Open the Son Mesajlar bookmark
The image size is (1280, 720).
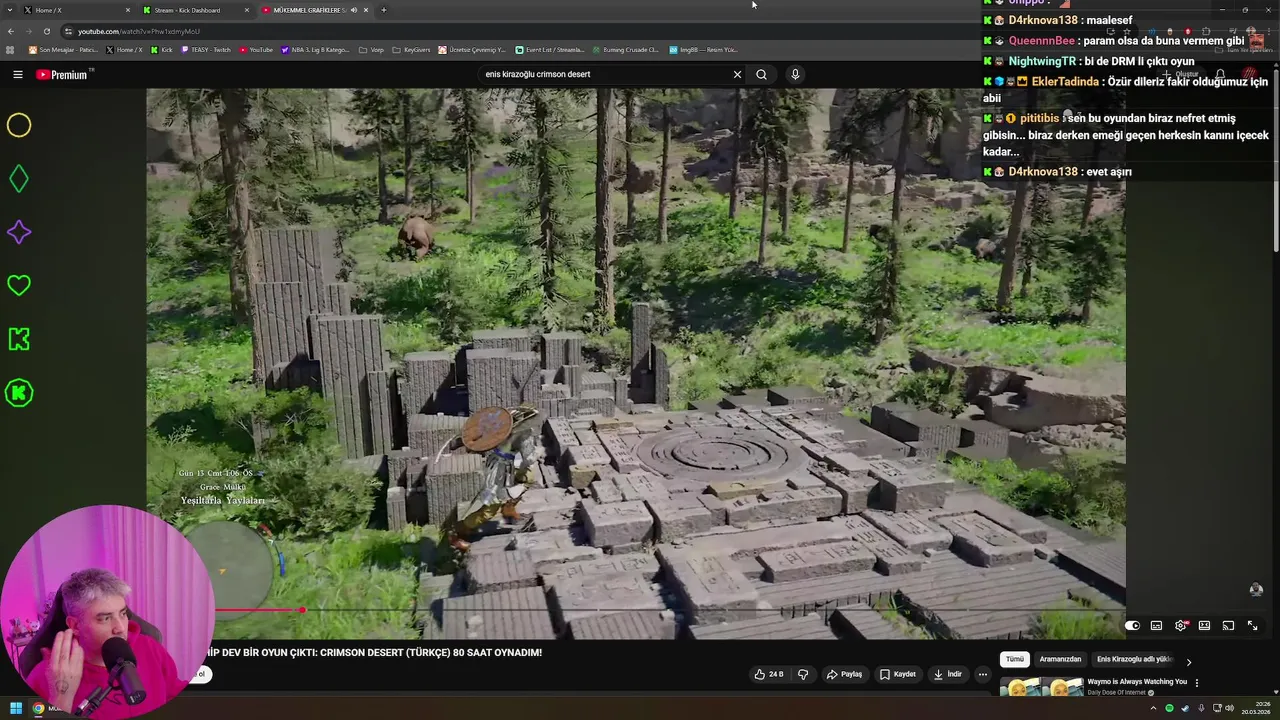pyautogui.click(x=63, y=49)
